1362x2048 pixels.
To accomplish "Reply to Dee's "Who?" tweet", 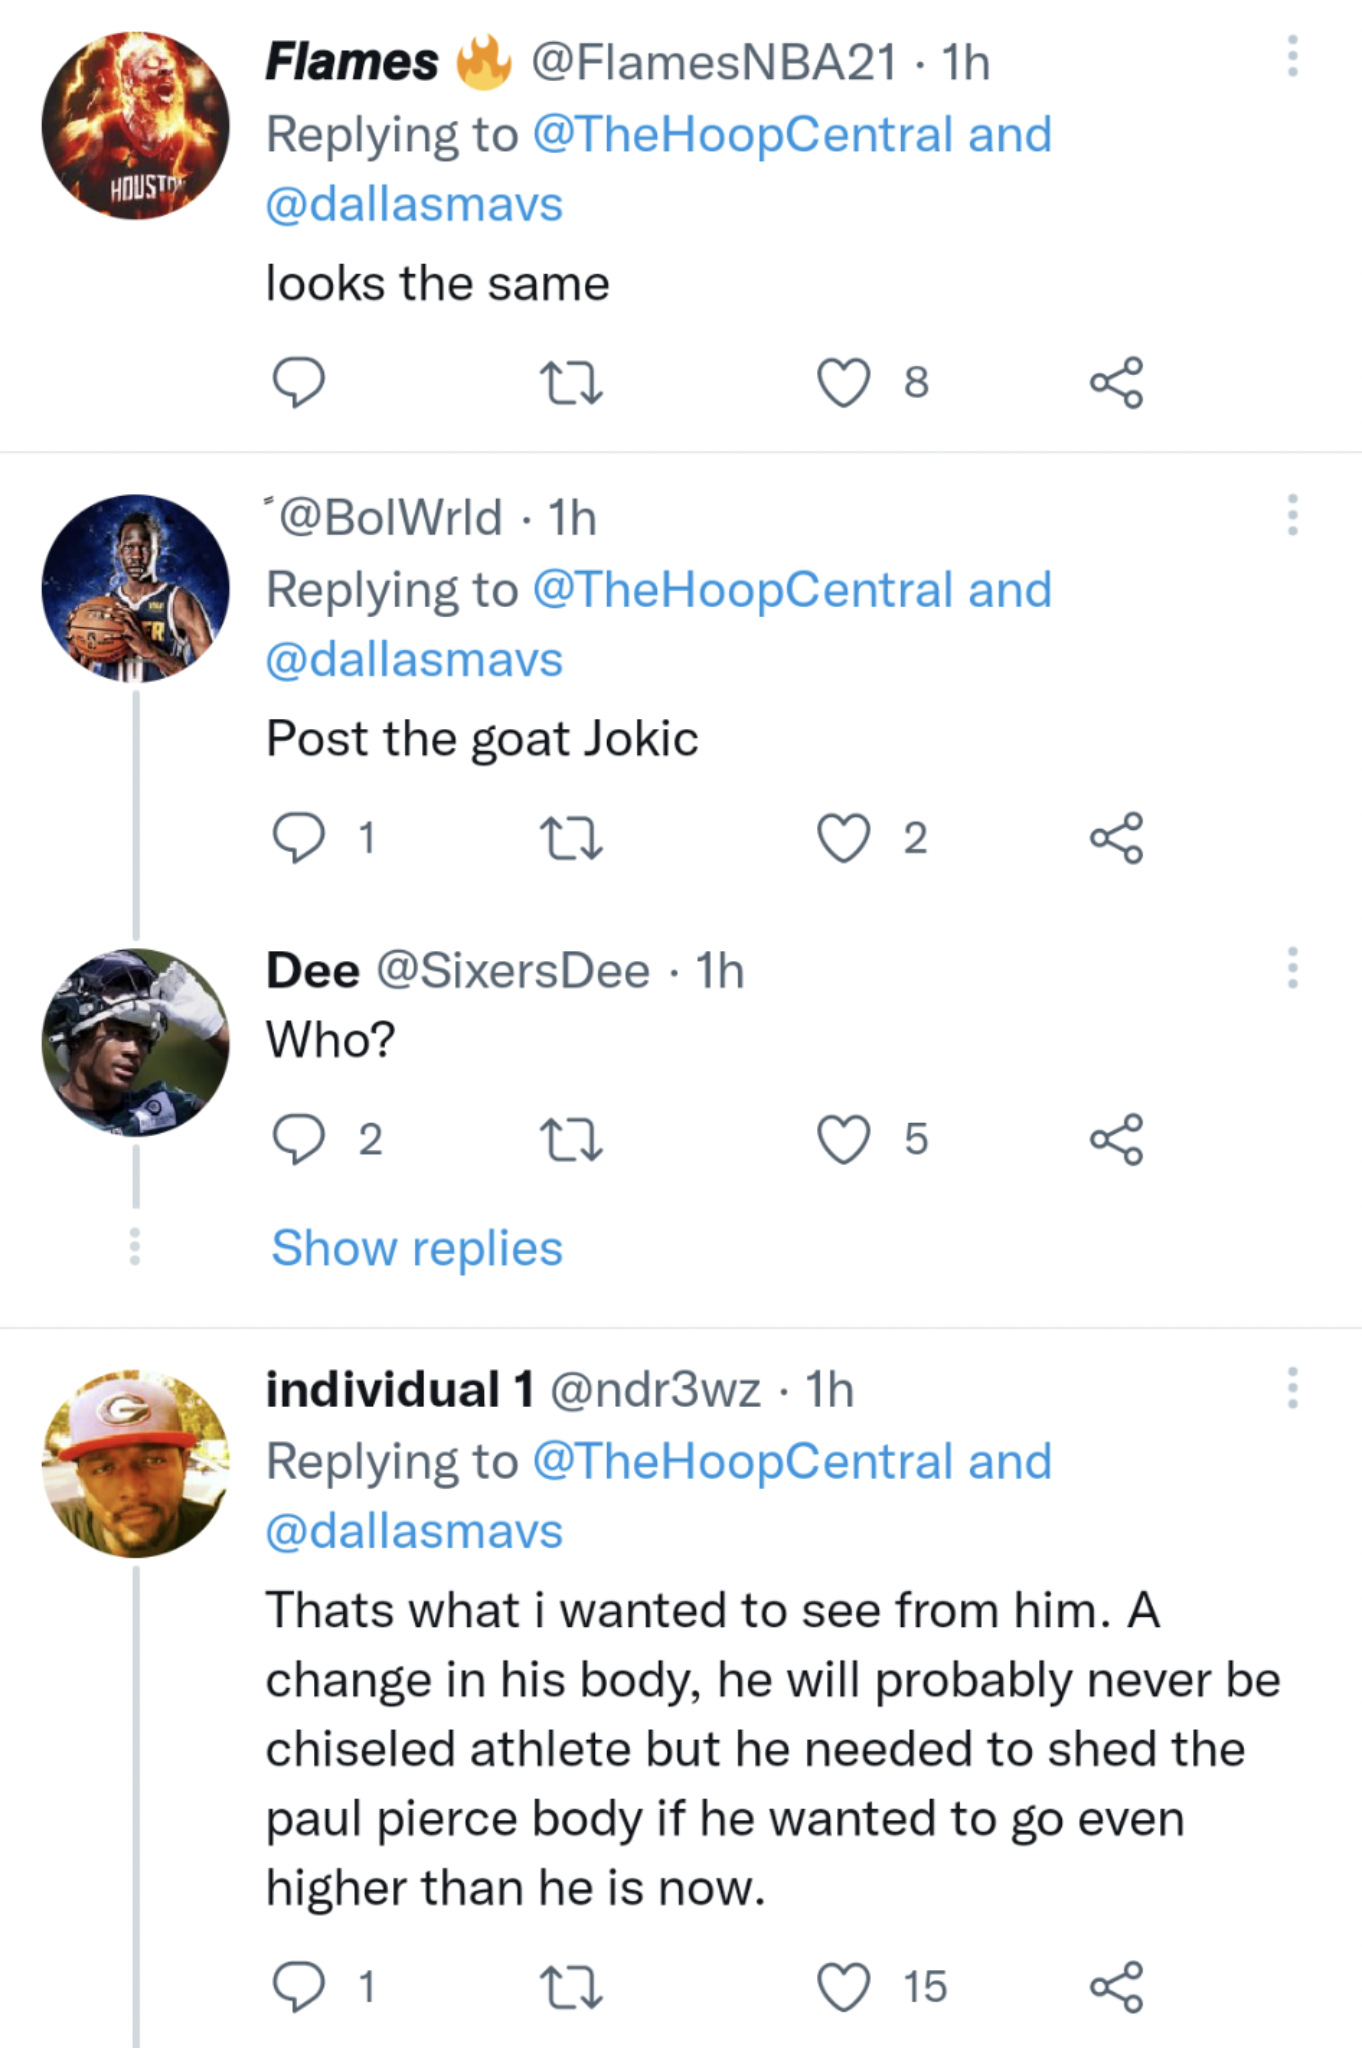I will coord(298,1140).
